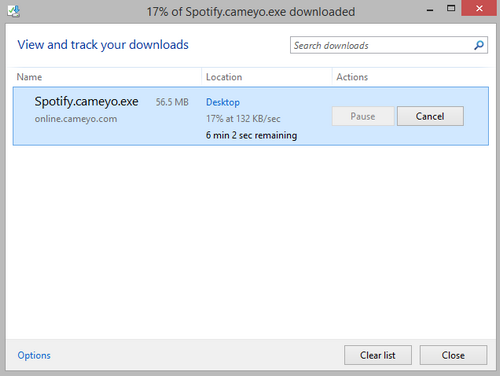Maximize the downloads window
This screenshot has width=500, height=376.
tap(451, 9)
